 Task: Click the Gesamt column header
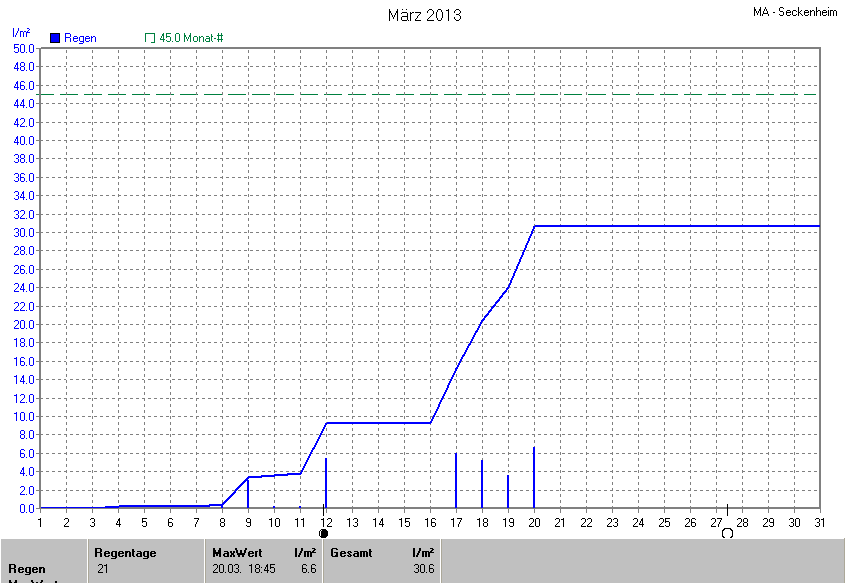click(351, 552)
